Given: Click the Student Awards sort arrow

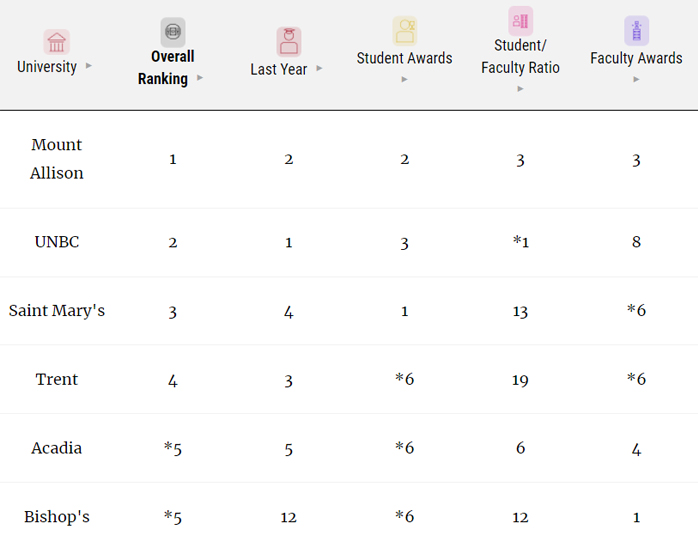Looking at the screenshot, I should coord(404,79).
